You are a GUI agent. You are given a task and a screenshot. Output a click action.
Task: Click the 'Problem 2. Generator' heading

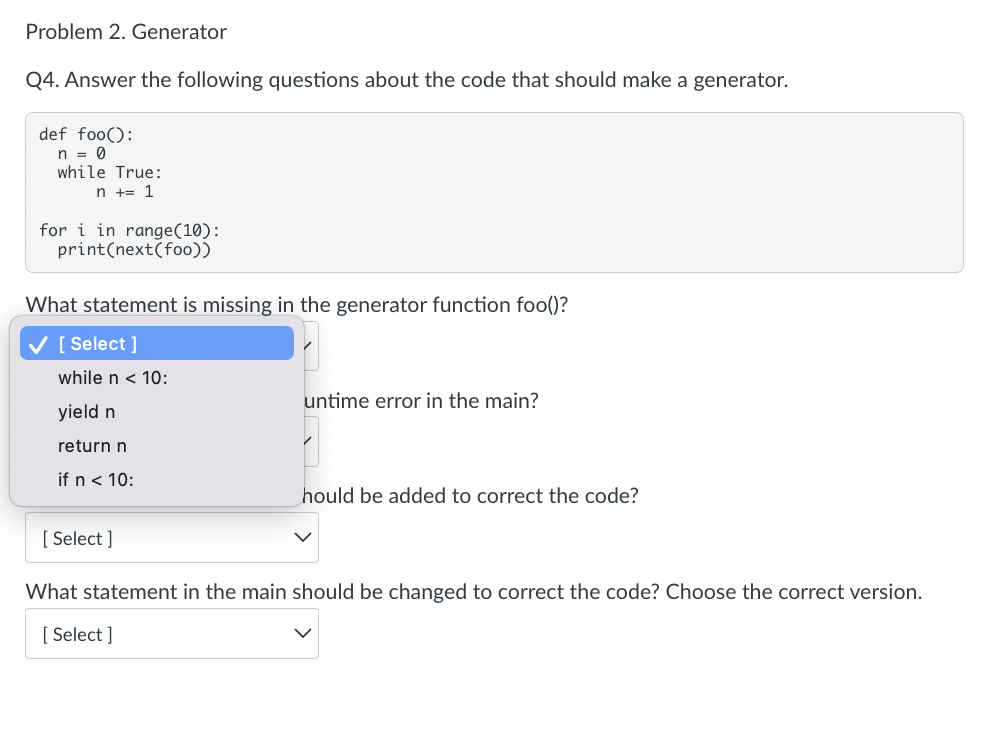click(126, 31)
